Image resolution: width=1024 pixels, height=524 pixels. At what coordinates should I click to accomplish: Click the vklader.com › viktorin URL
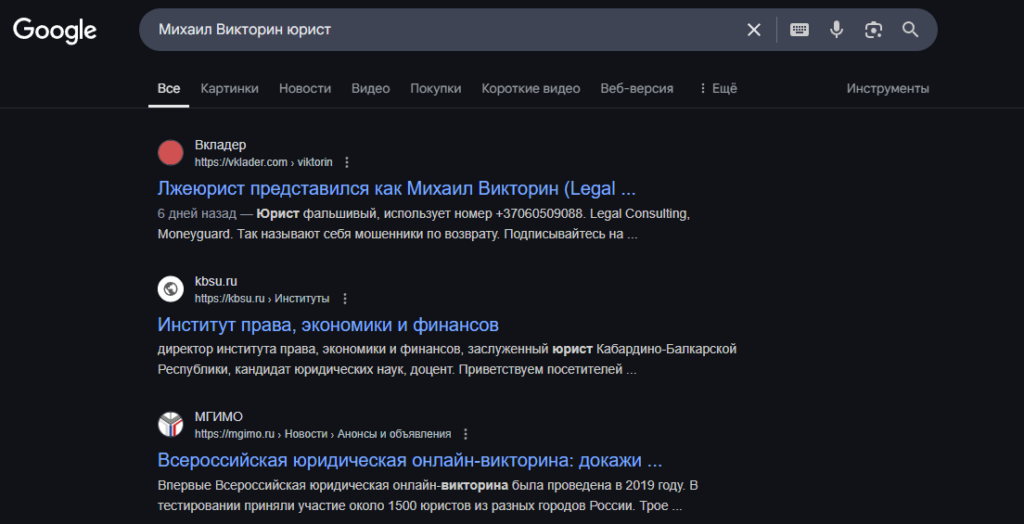263,162
